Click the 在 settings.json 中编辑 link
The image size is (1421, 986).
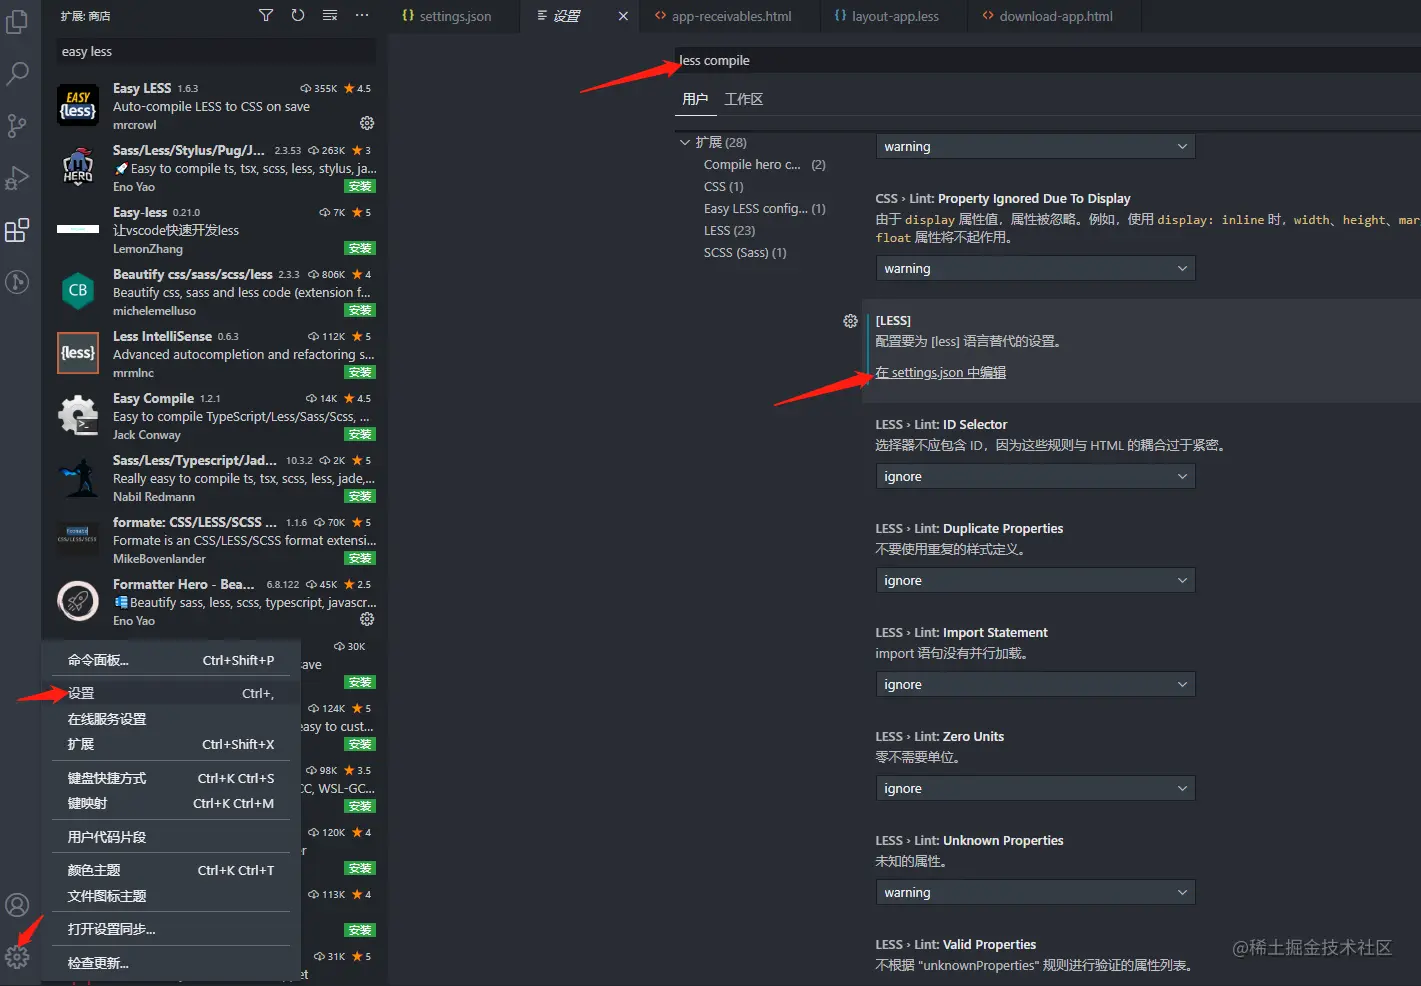click(941, 372)
